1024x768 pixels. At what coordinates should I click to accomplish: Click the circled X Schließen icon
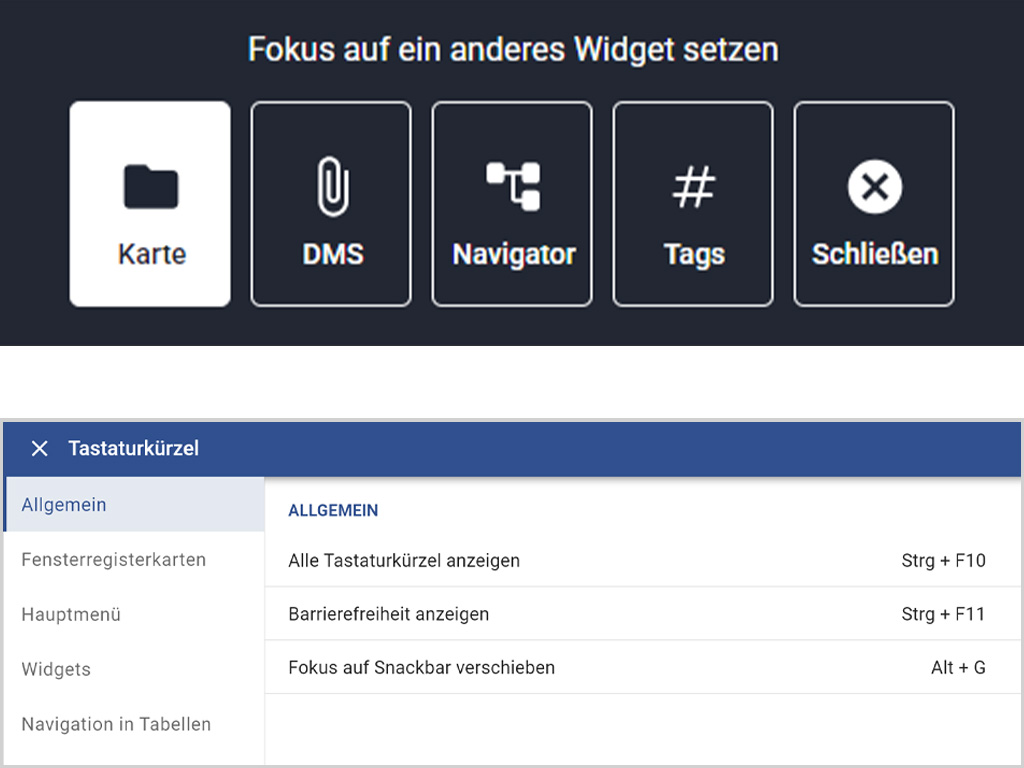click(x=874, y=188)
